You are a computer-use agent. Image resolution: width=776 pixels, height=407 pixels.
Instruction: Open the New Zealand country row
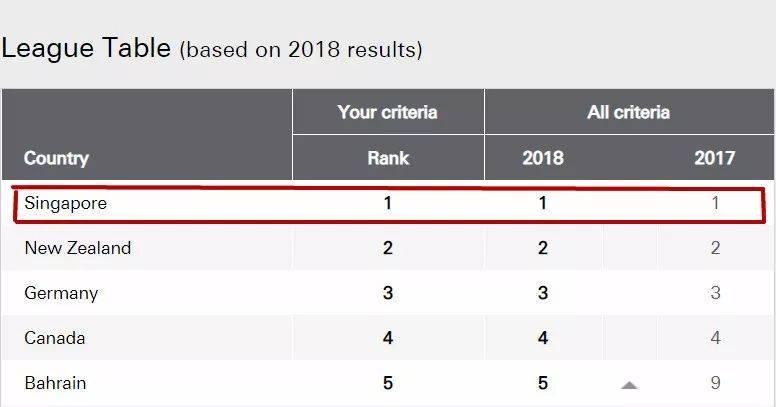click(x=78, y=248)
